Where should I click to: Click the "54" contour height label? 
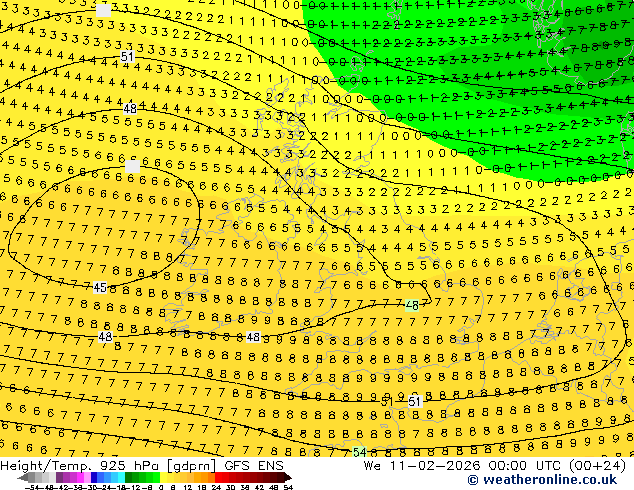click(x=359, y=452)
